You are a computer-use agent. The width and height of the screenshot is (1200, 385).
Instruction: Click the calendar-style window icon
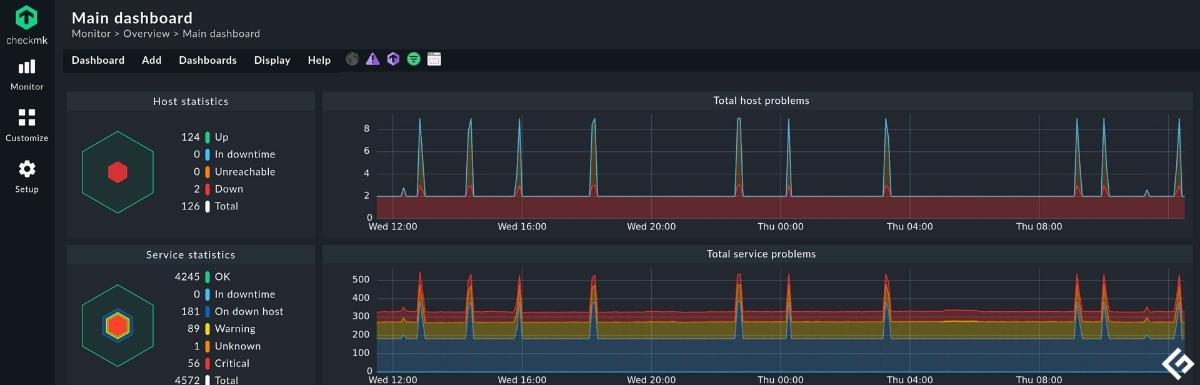tap(434, 59)
